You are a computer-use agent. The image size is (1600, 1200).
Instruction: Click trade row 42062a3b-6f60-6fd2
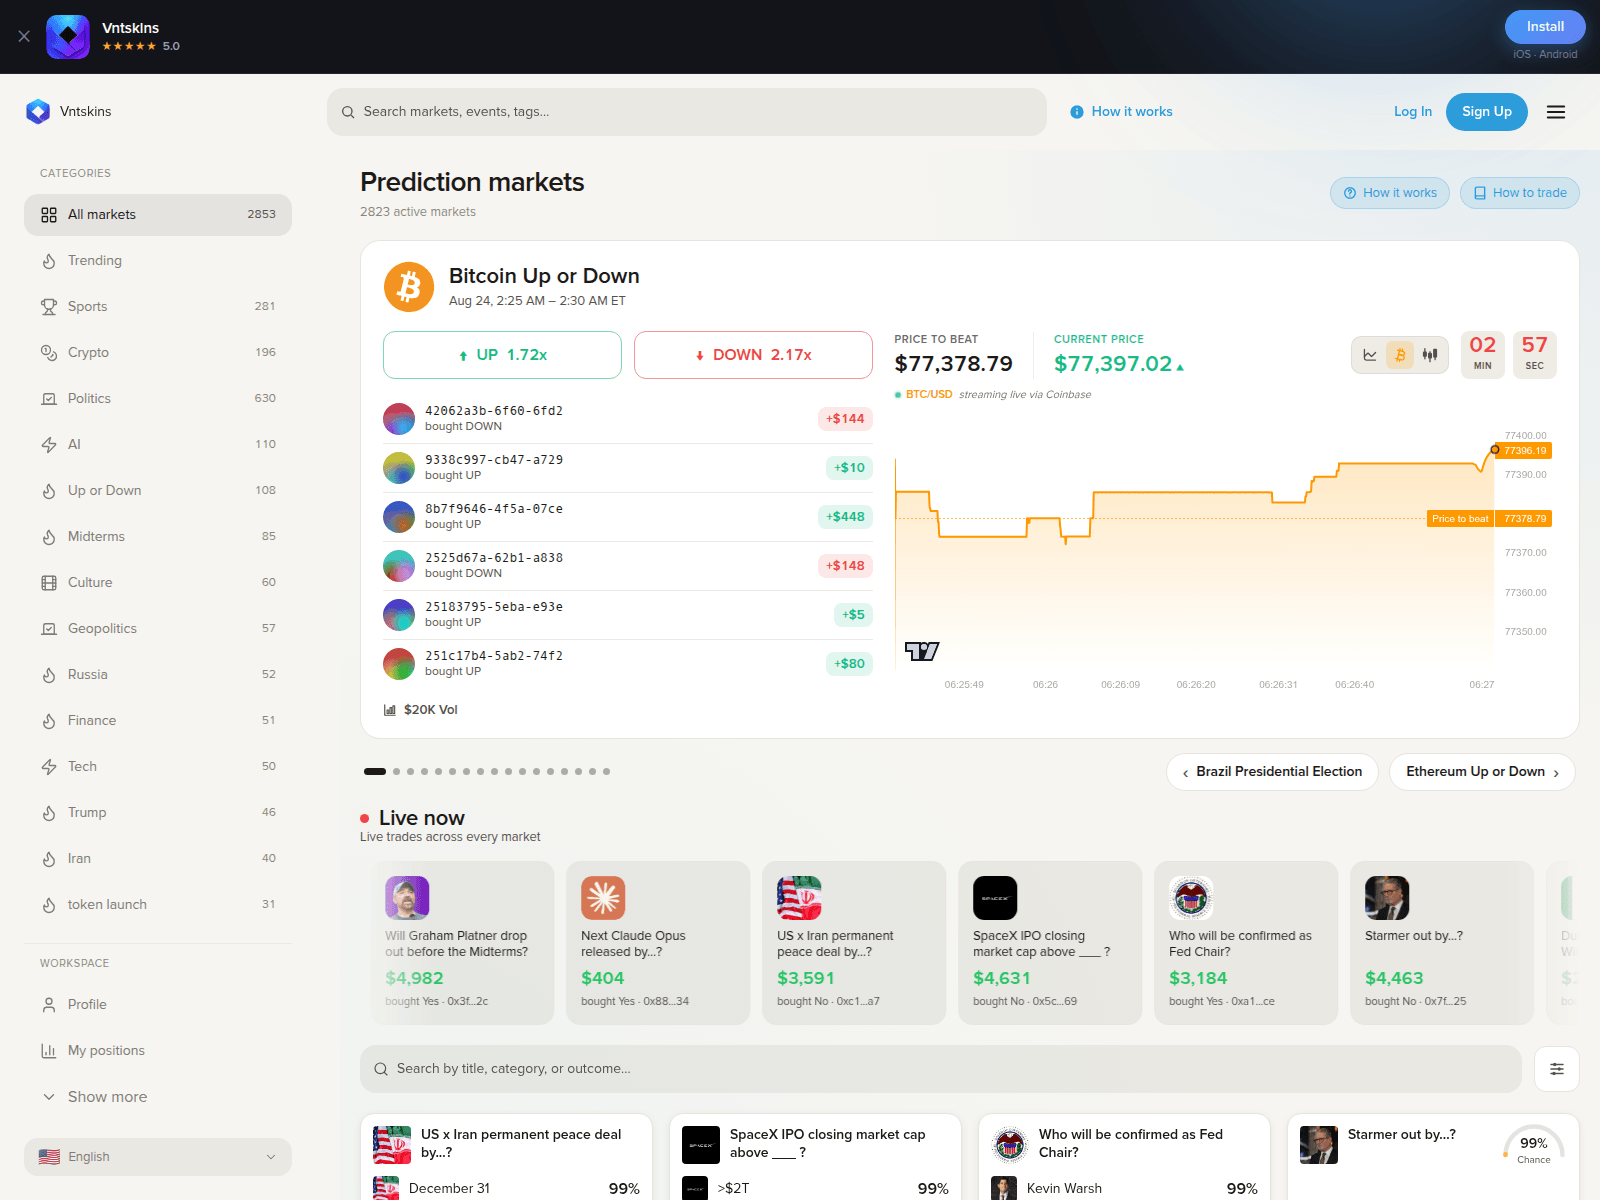click(x=628, y=419)
